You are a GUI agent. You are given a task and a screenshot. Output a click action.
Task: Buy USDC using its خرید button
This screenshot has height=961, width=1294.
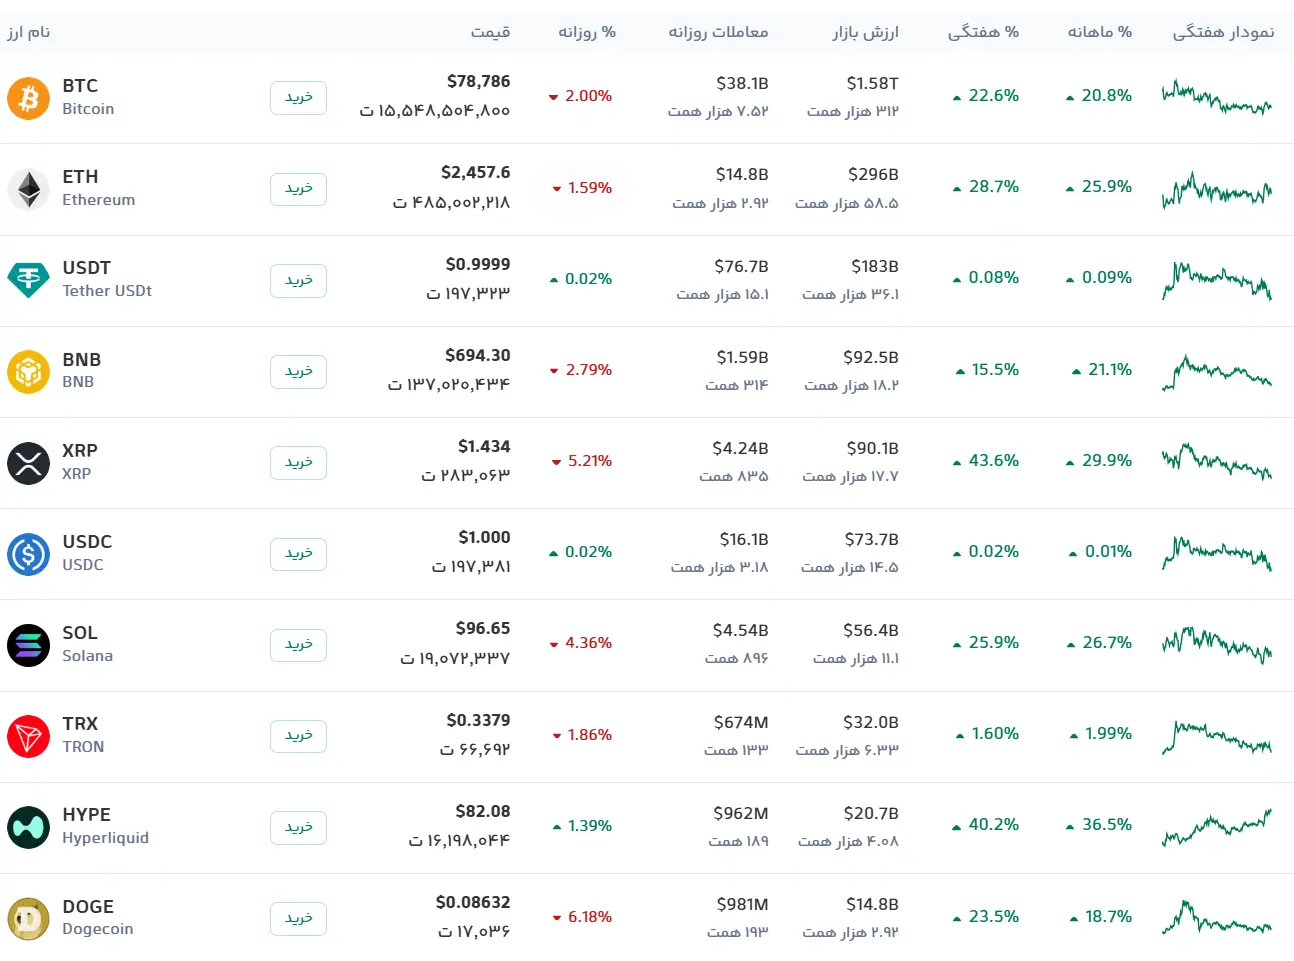[x=298, y=554]
